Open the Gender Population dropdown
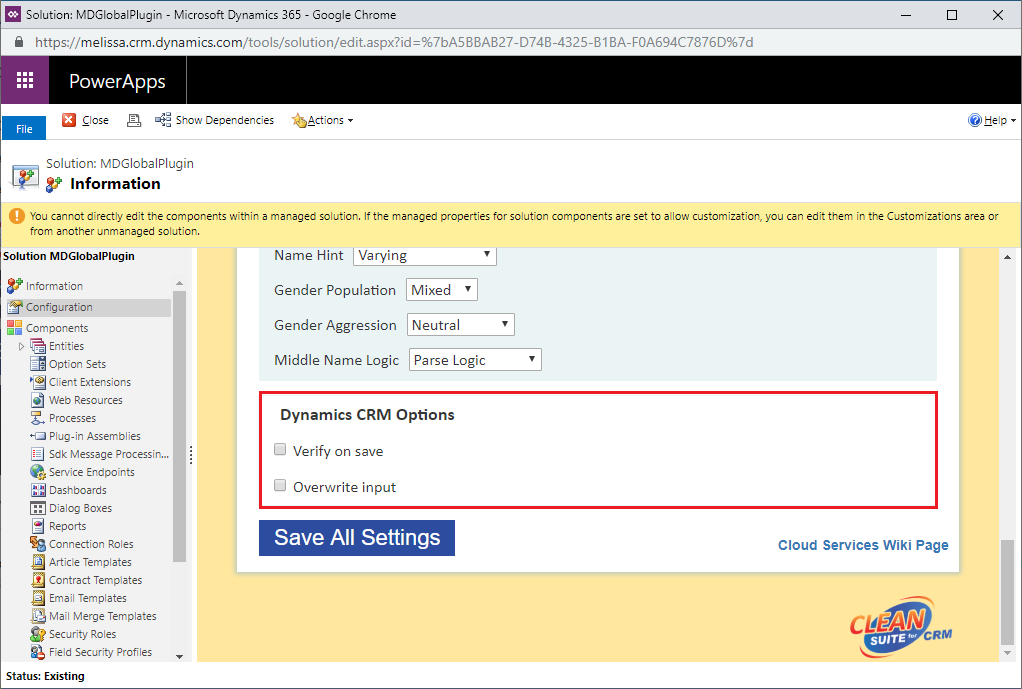1022x689 pixels. (442, 289)
